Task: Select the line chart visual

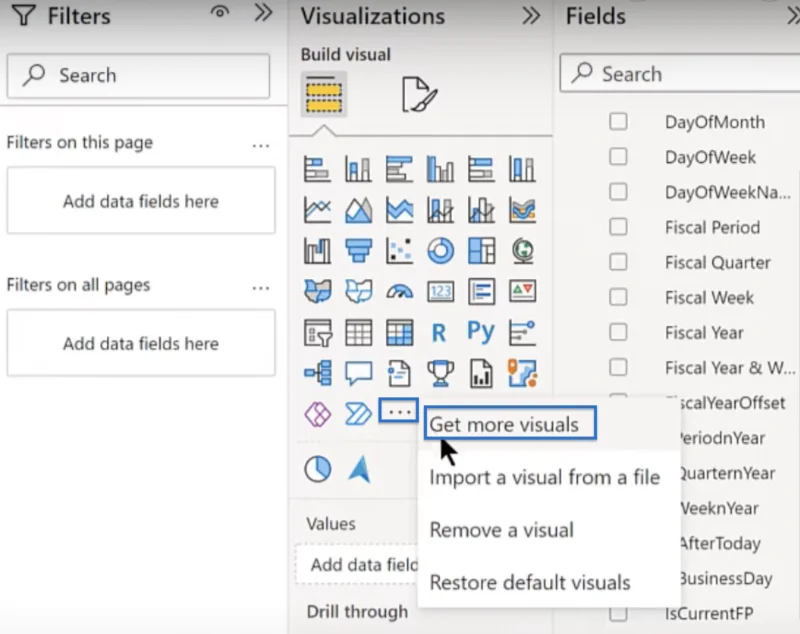Action: pos(317,210)
